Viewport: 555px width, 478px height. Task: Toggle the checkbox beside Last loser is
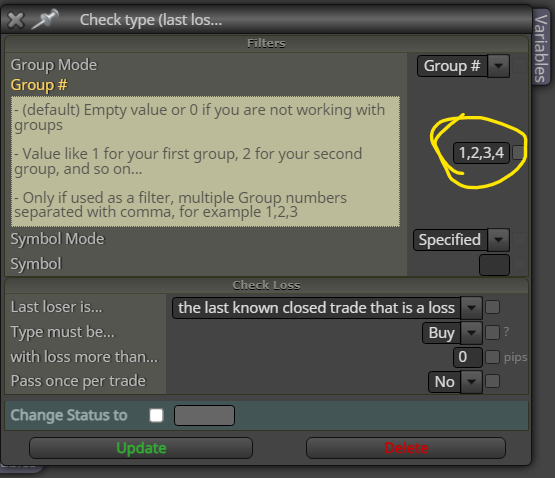click(x=492, y=307)
